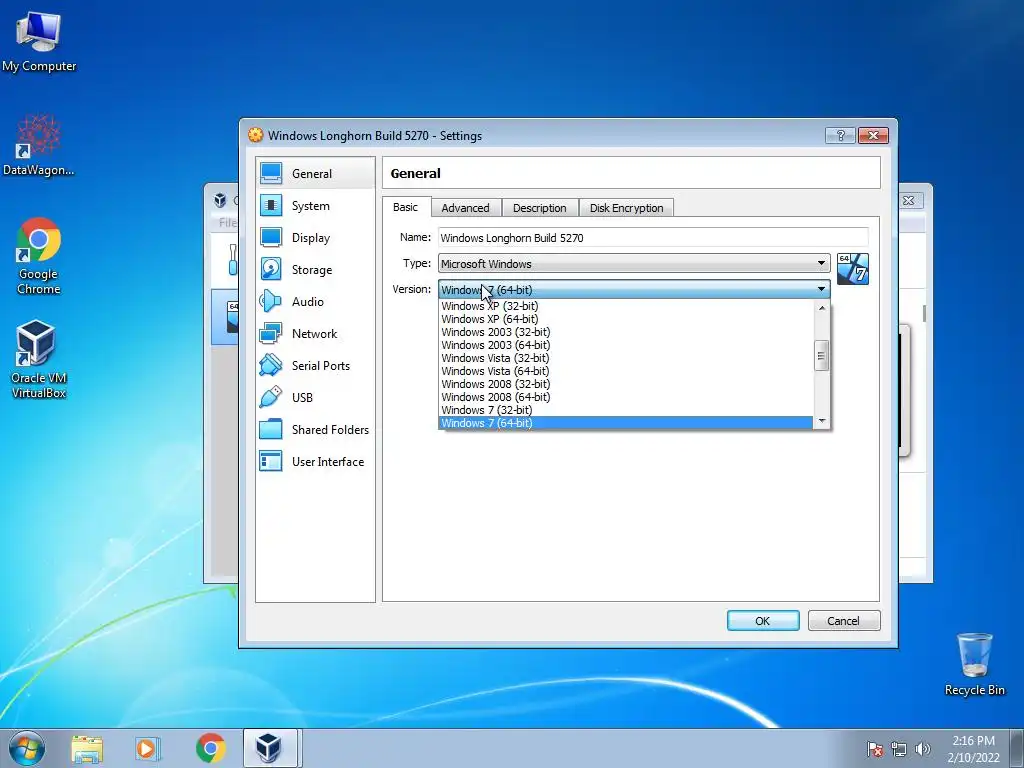Screen dimensions: 1024x768
Task: Click the network tray icon
Action: point(899,750)
